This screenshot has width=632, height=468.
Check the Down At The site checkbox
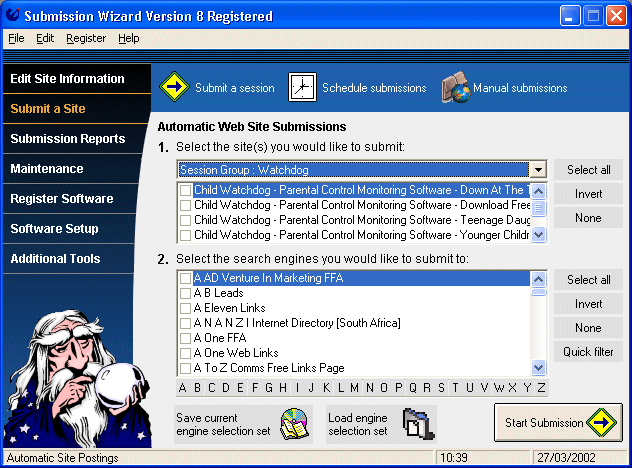185,190
